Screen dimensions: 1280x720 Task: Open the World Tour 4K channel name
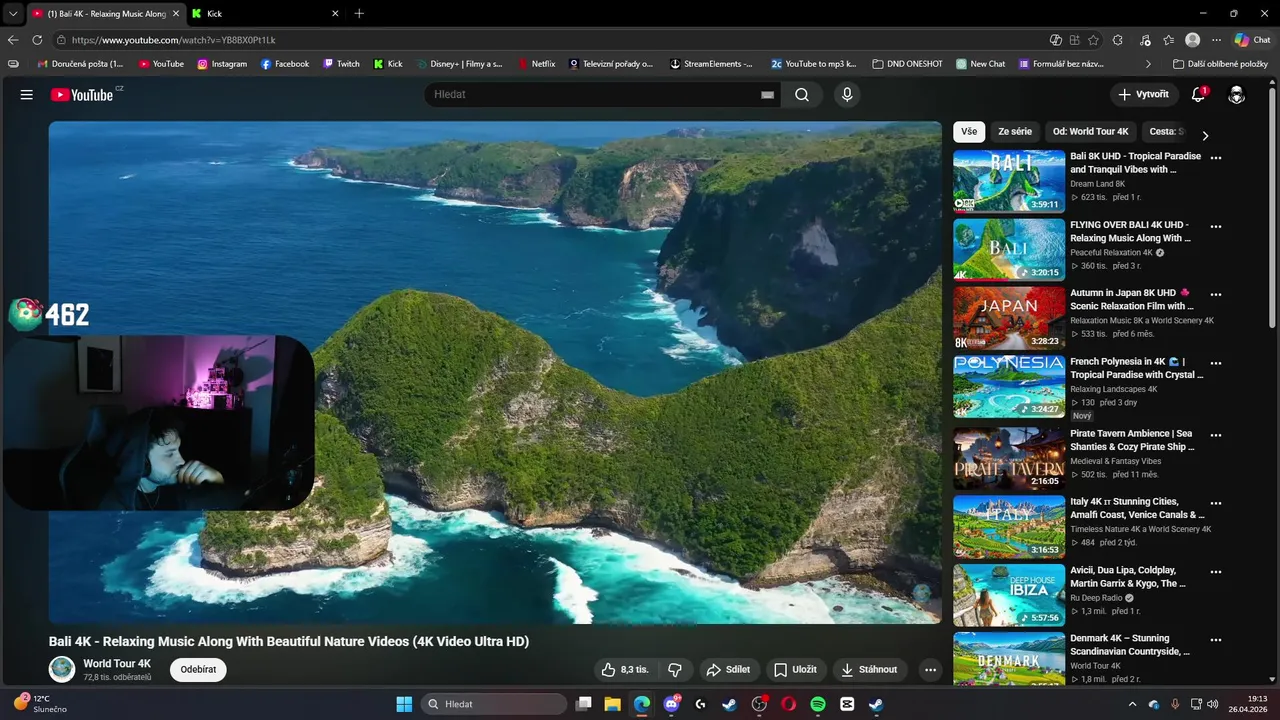pyautogui.click(x=117, y=663)
